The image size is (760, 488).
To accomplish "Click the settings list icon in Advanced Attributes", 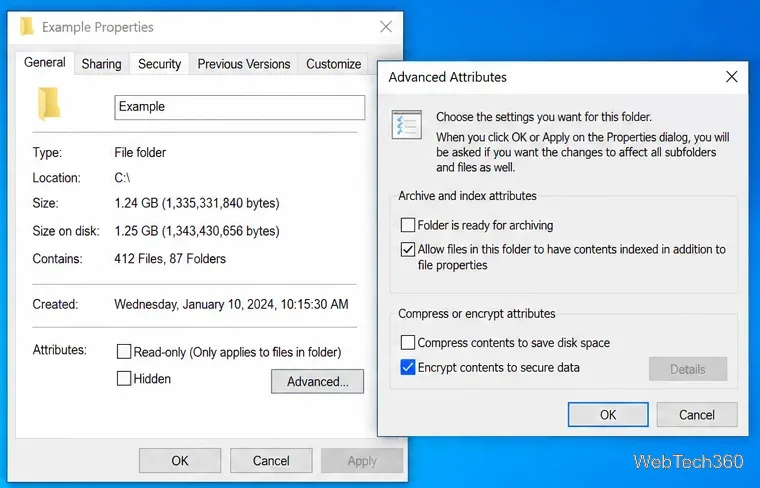I will [x=407, y=125].
